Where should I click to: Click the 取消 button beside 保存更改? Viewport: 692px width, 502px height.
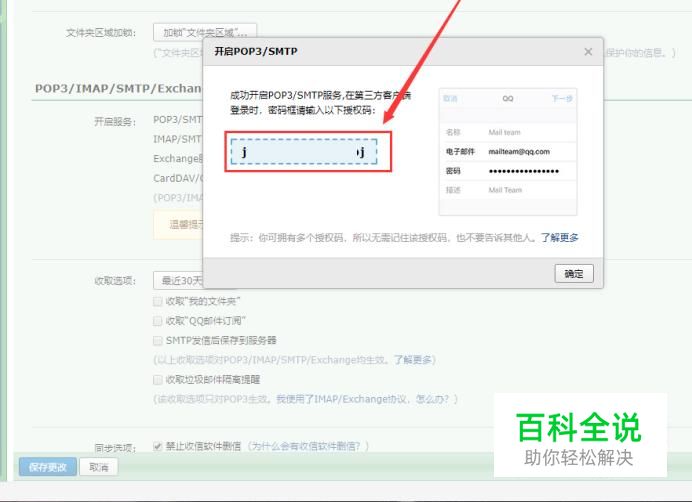coord(99,467)
